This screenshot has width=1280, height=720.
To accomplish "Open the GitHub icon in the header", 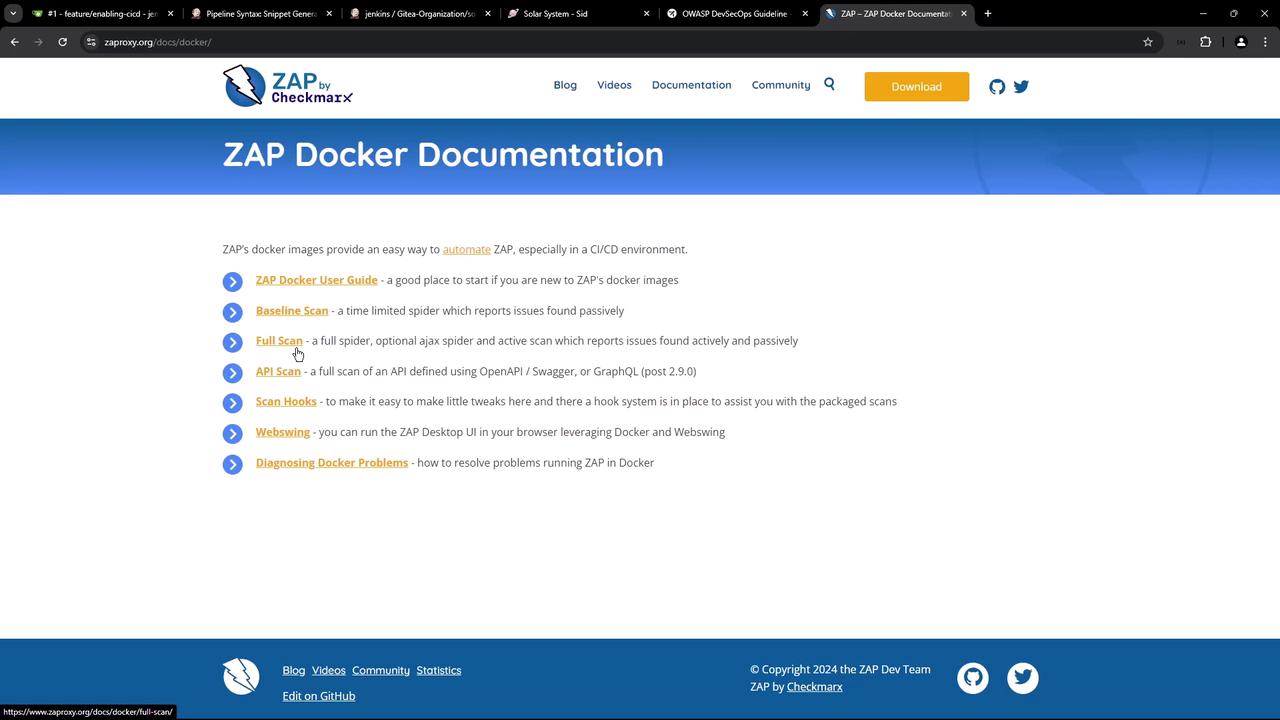I will click(x=997, y=86).
